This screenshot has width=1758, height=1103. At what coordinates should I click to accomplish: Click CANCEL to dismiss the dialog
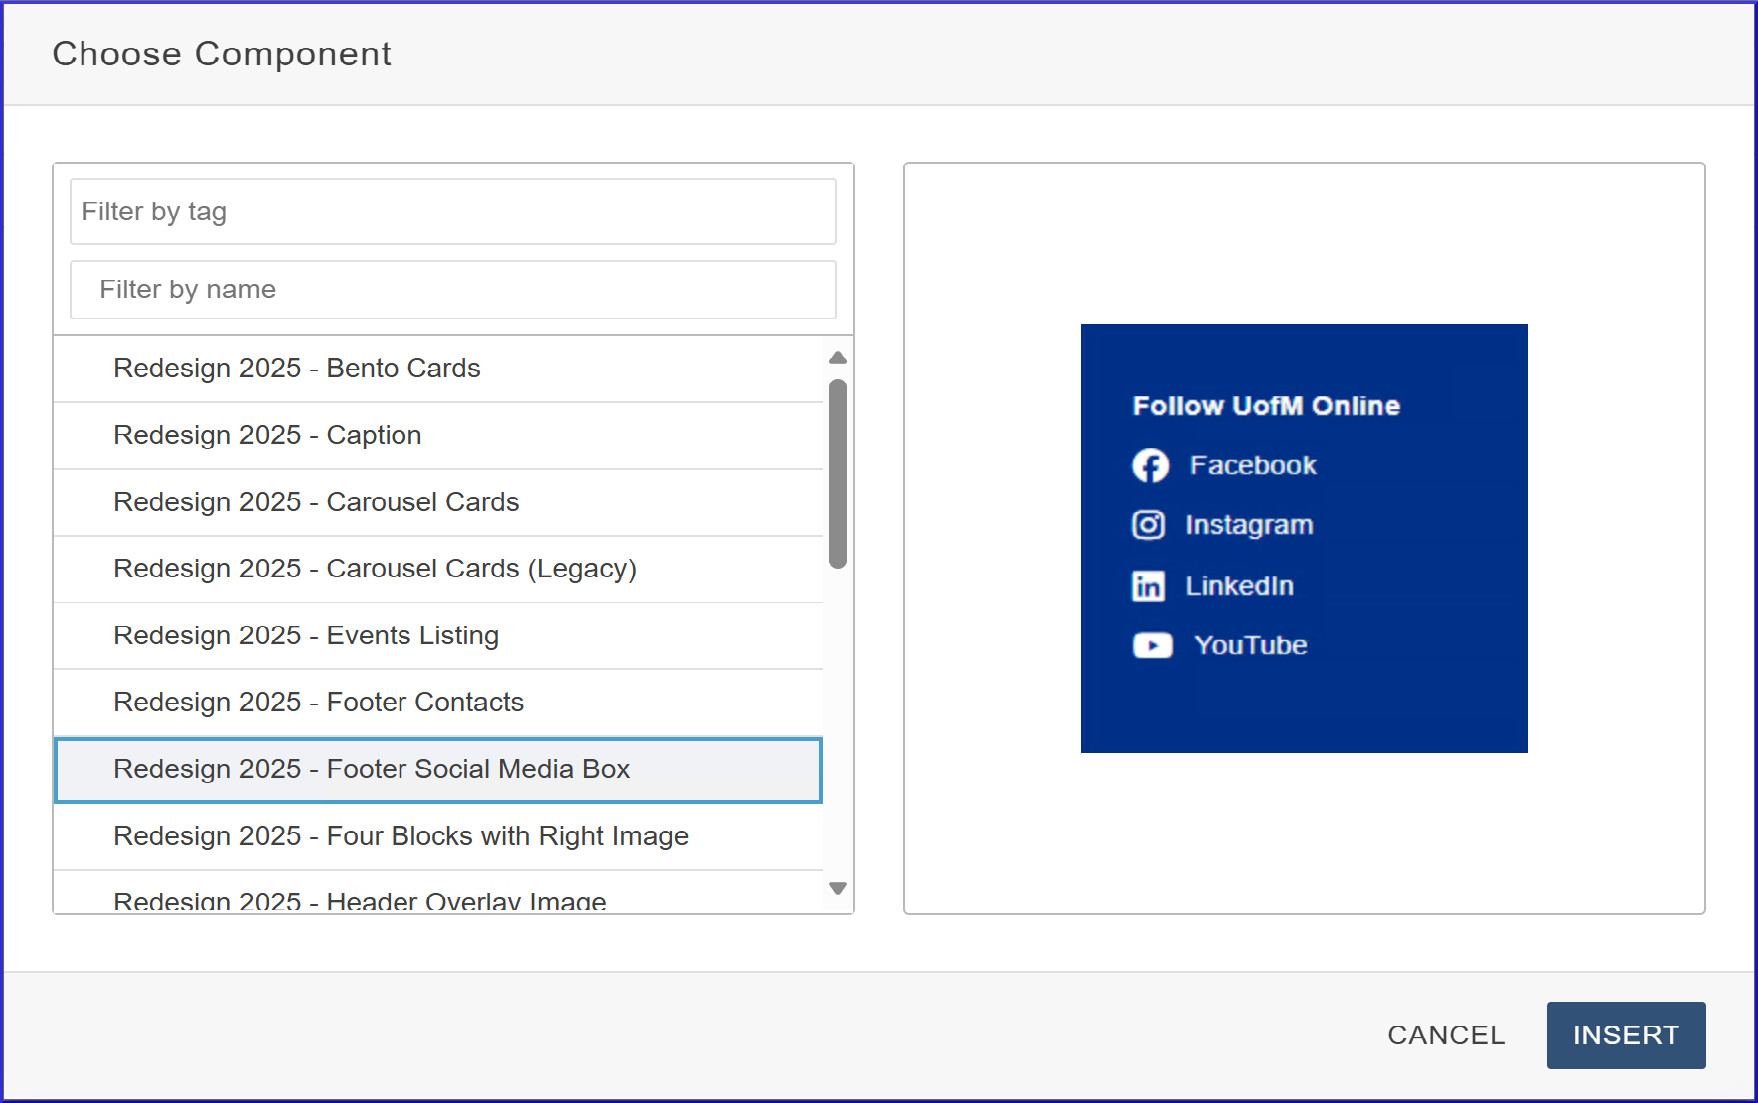point(1445,1035)
